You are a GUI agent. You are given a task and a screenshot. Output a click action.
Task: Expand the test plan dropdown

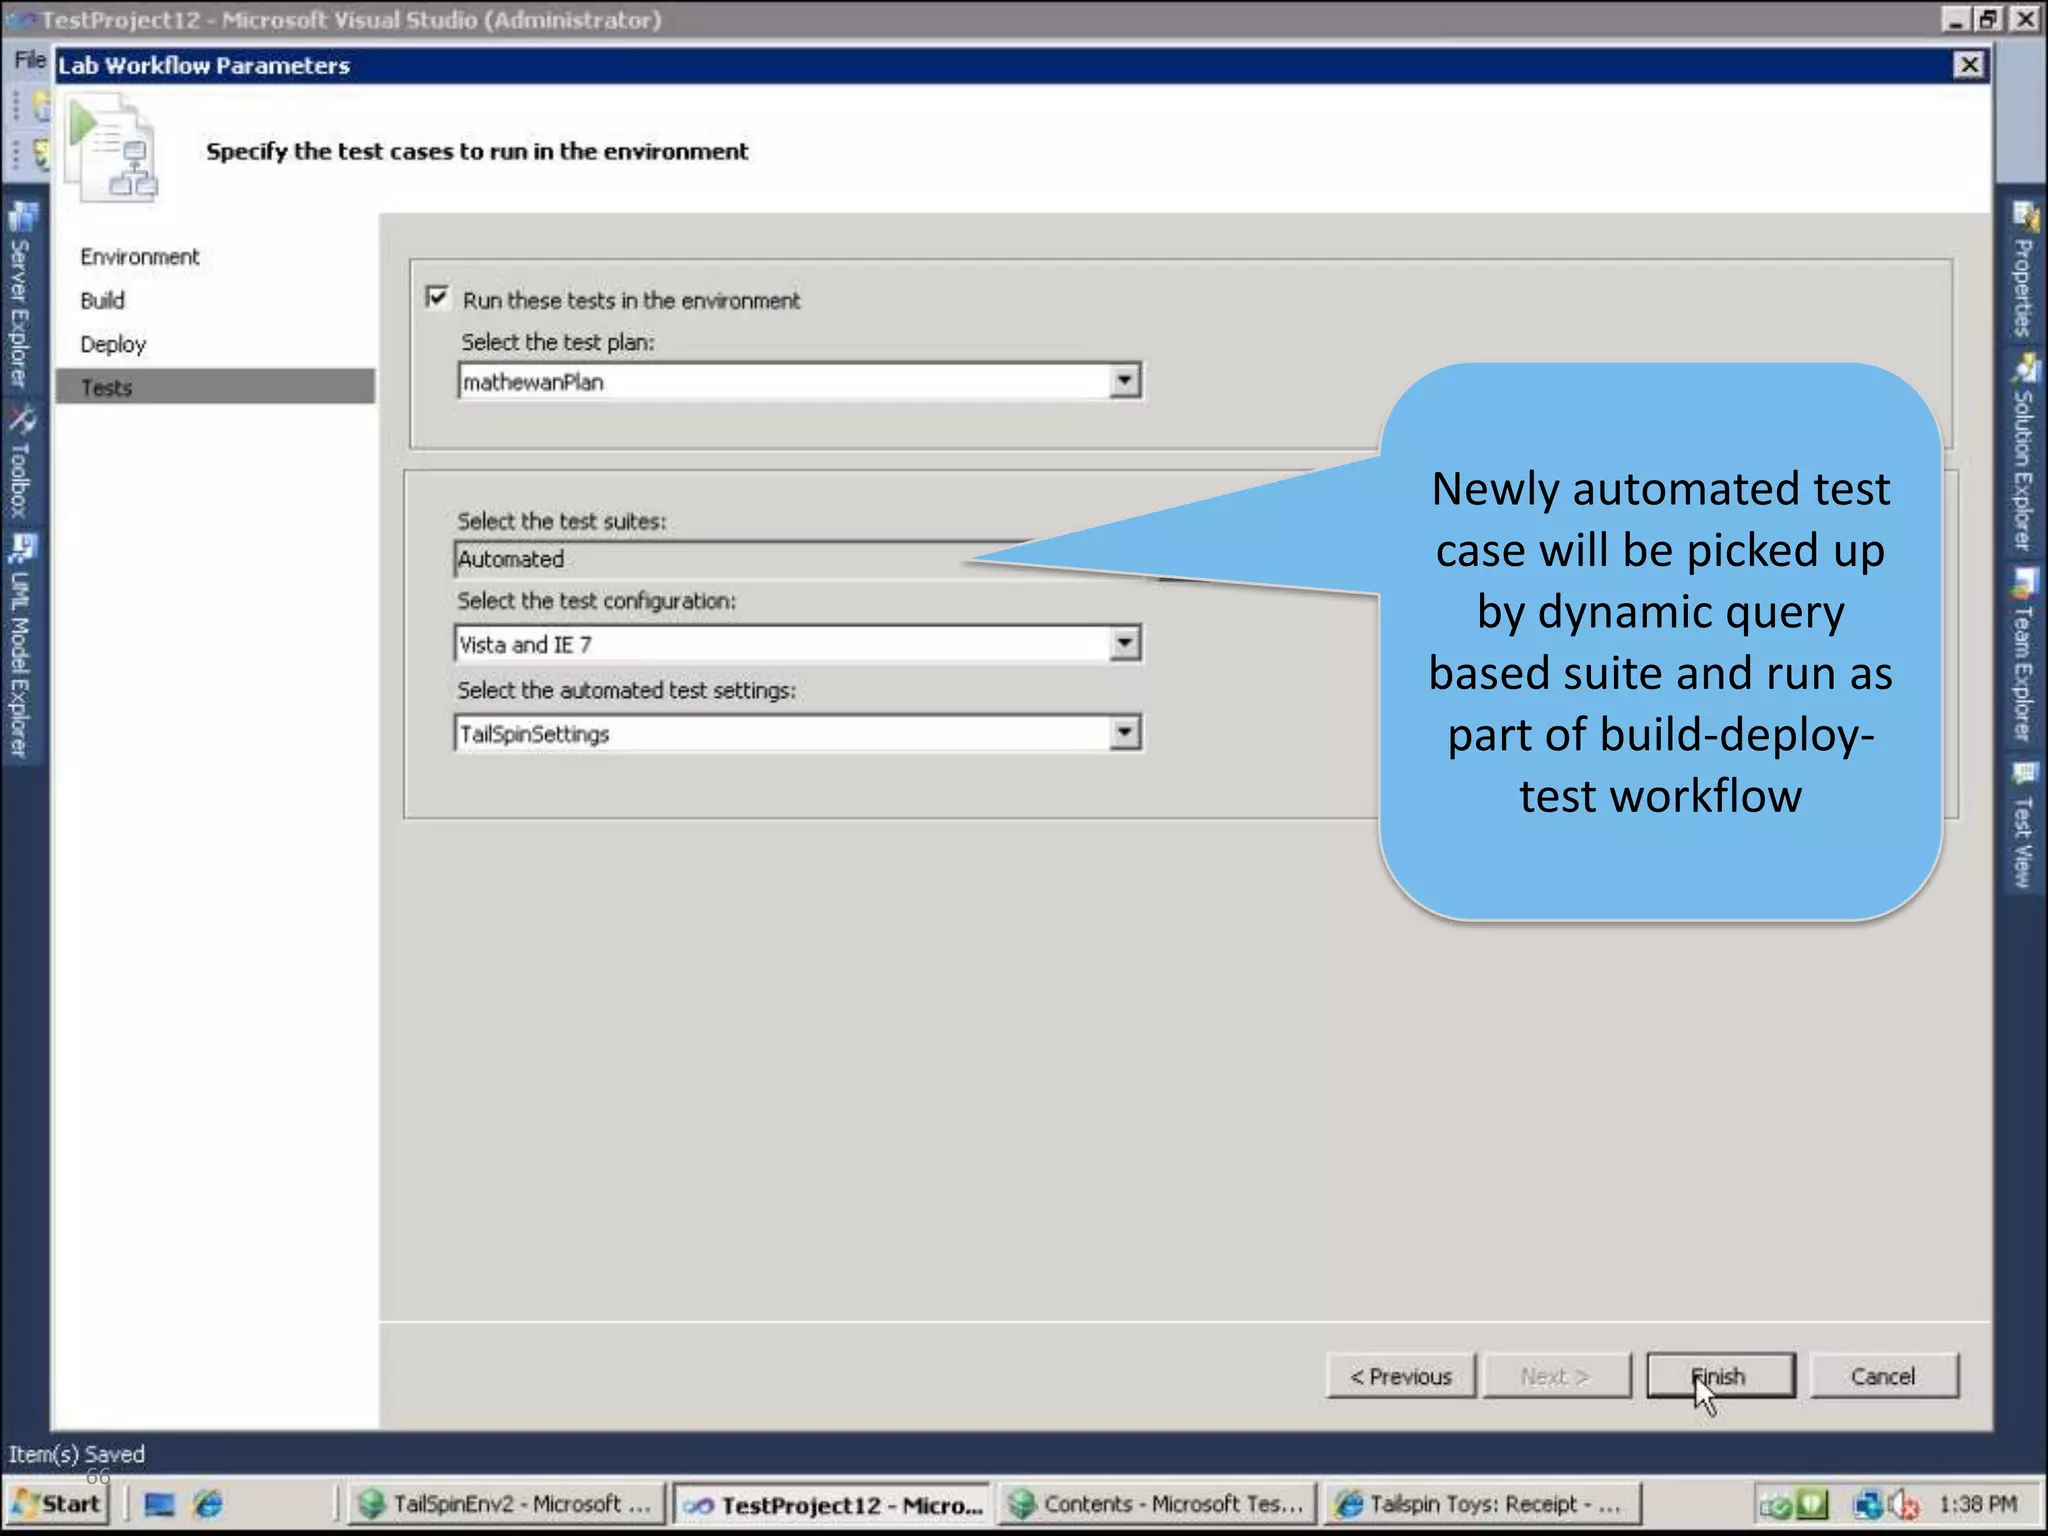1124,381
